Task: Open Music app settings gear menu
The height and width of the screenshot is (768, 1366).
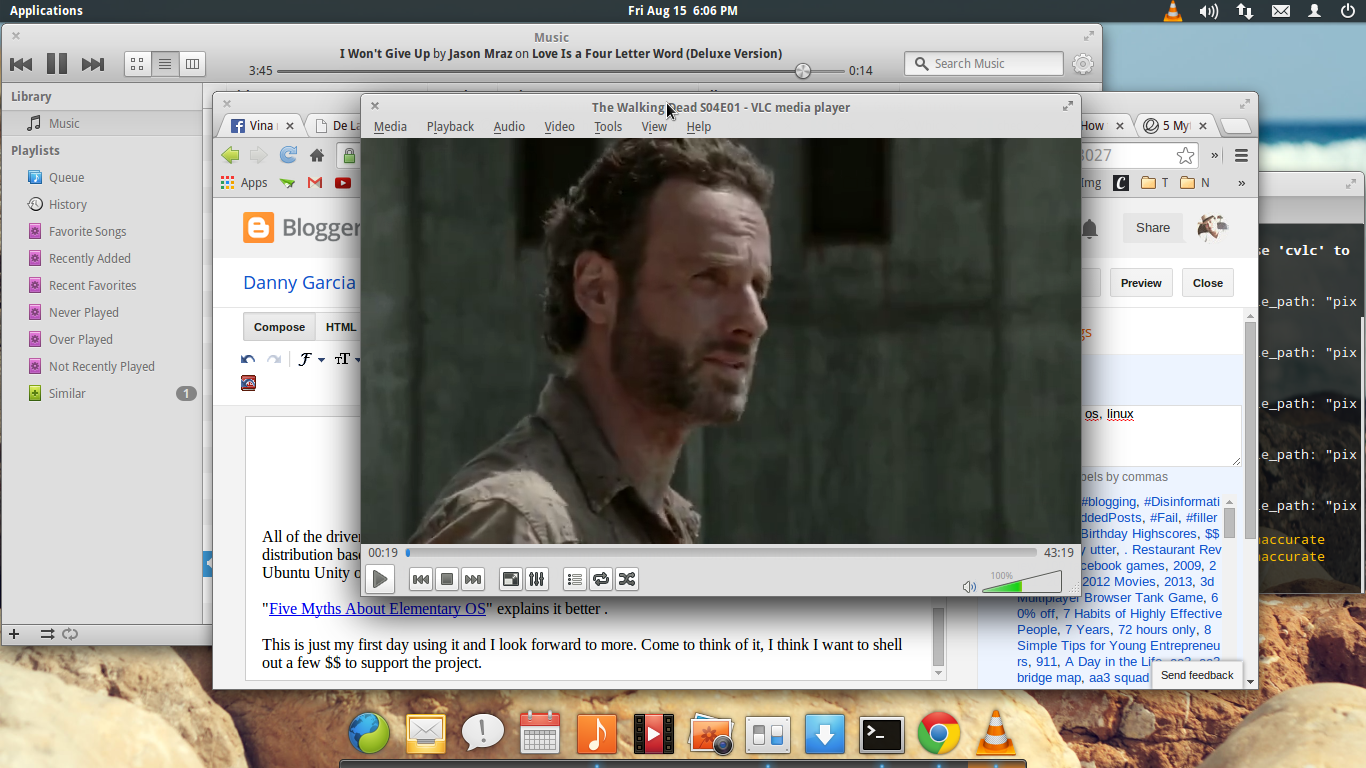Action: (1082, 64)
